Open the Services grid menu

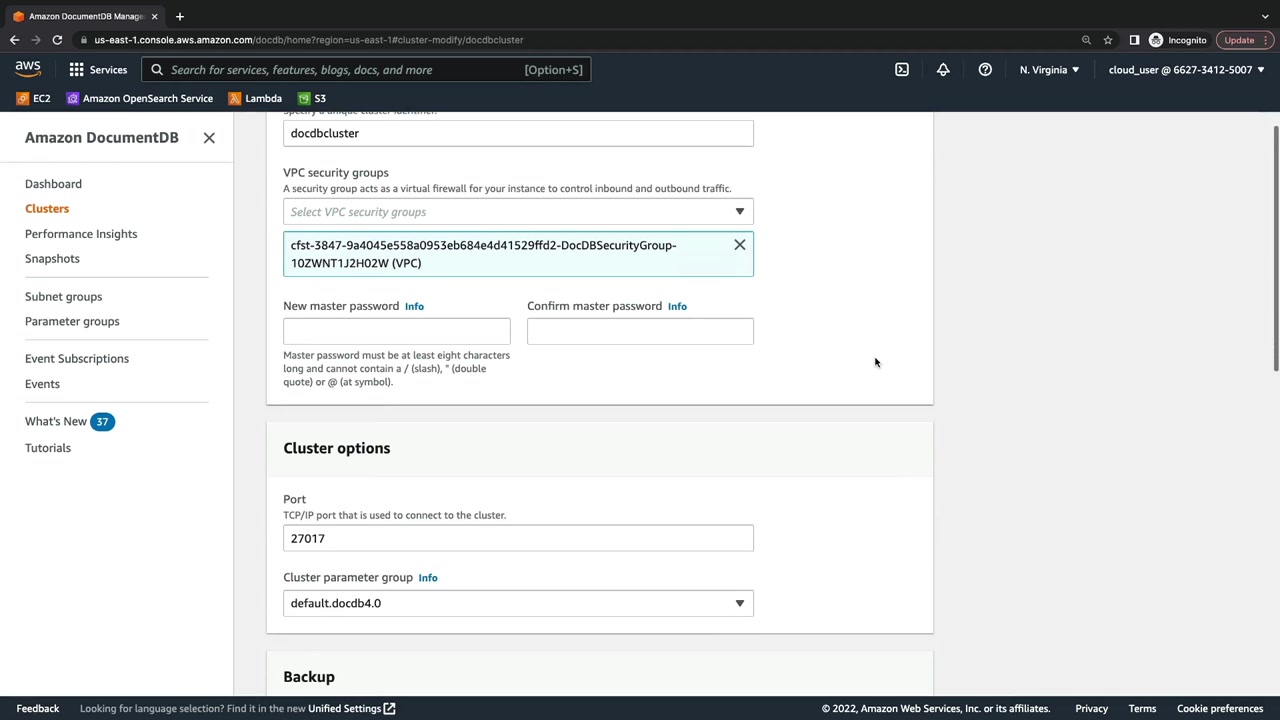coord(98,70)
